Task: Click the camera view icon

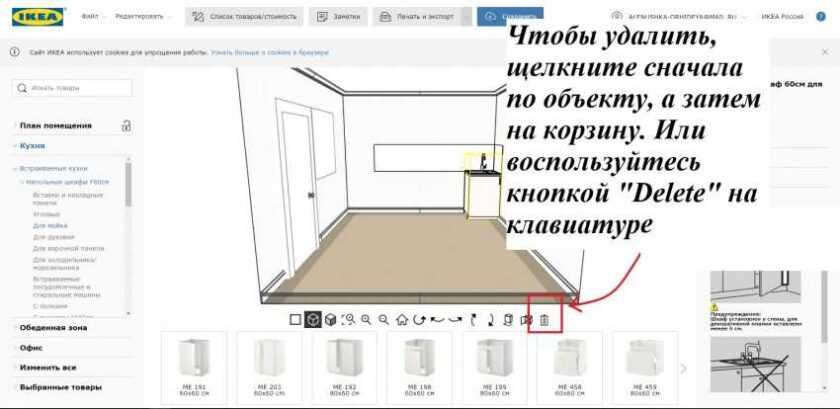Action: [x=525, y=320]
